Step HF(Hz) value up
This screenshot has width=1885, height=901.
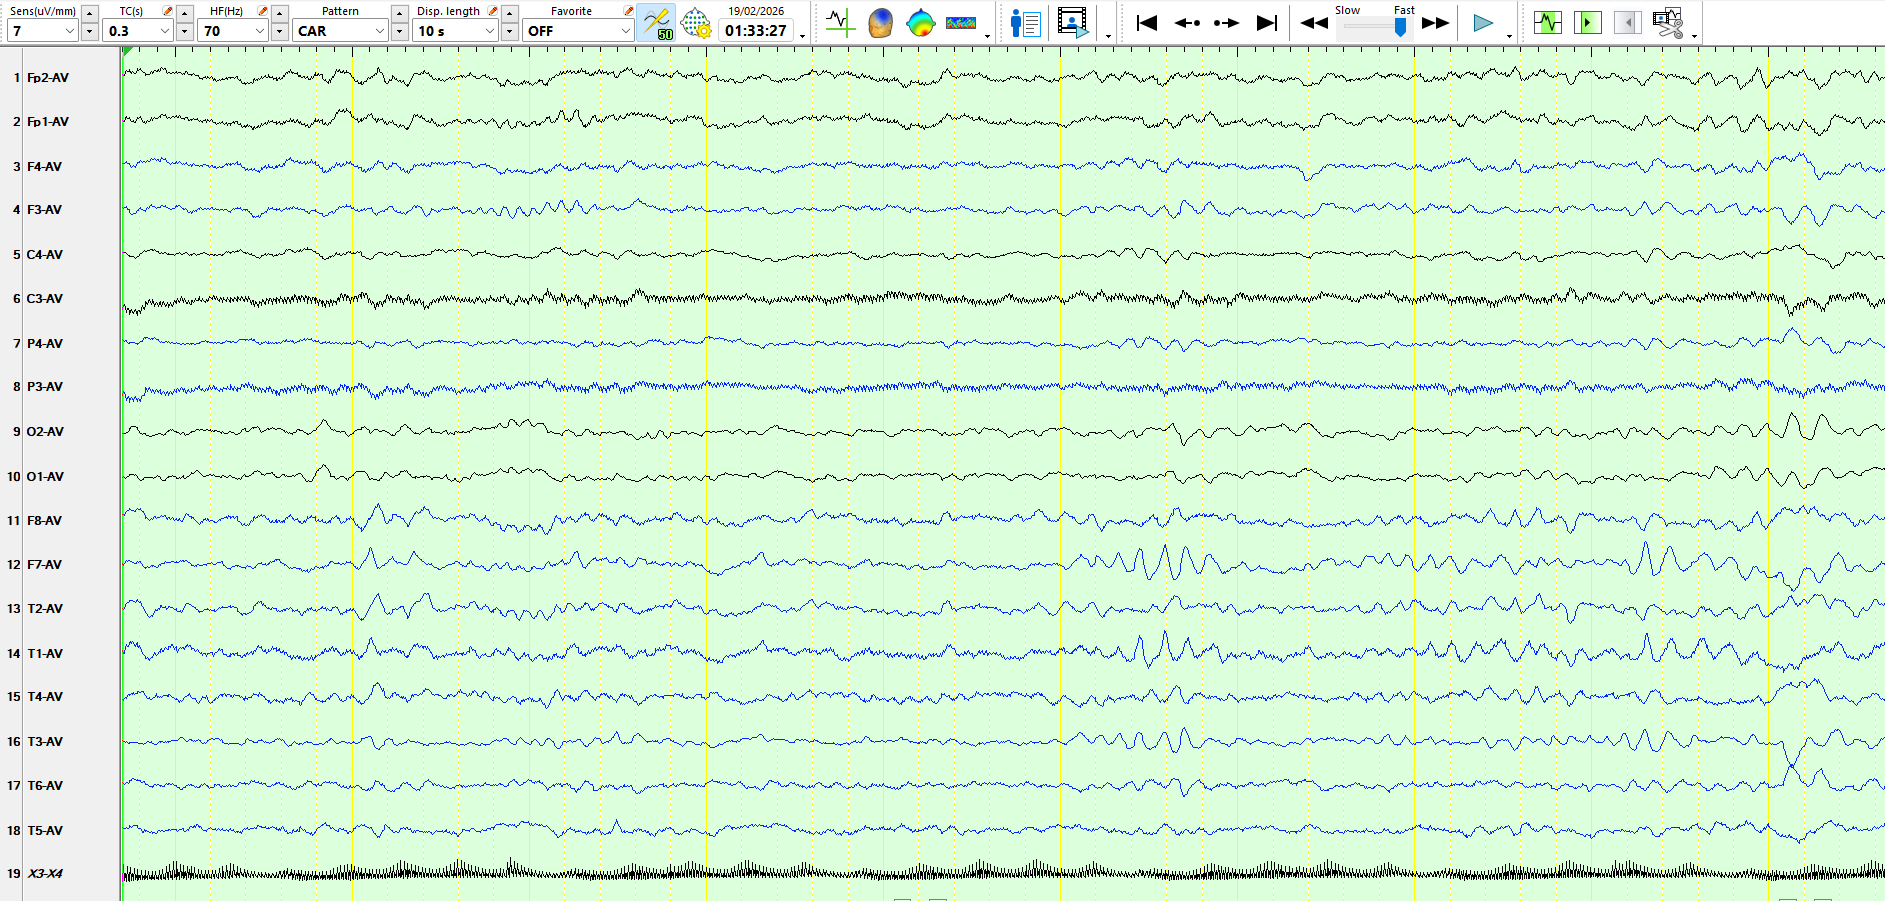tap(279, 13)
